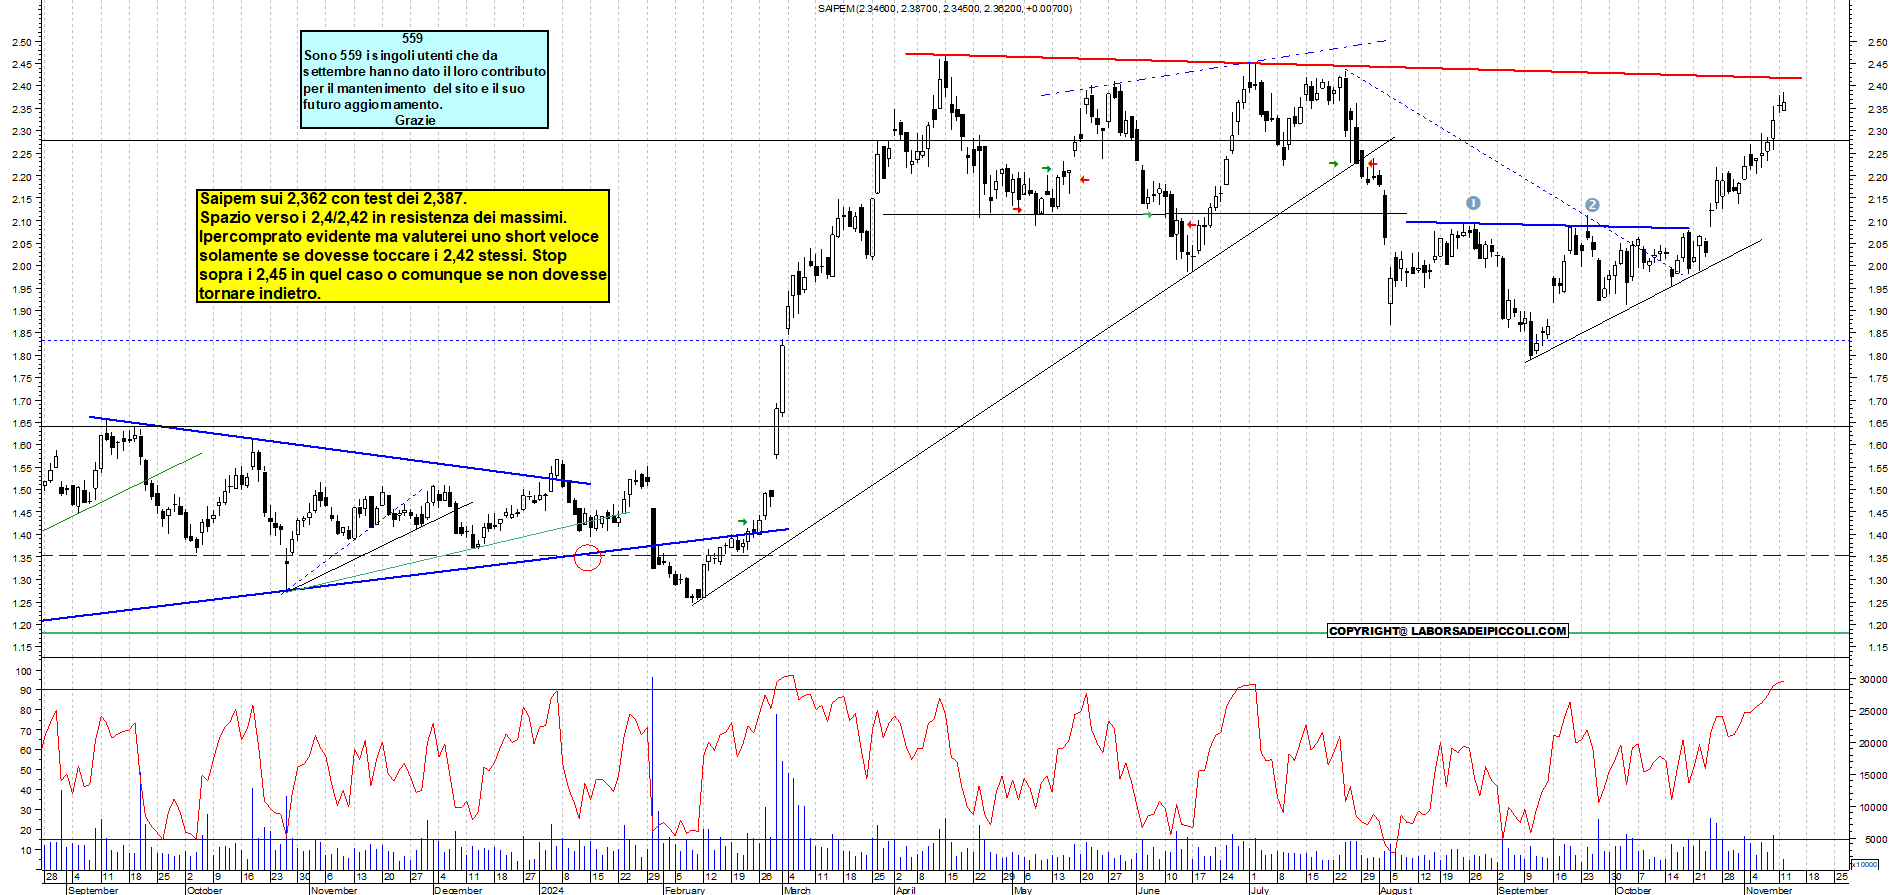Click the '5000' volume scale label
The height and width of the screenshot is (895, 1890).
(1876, 840)
